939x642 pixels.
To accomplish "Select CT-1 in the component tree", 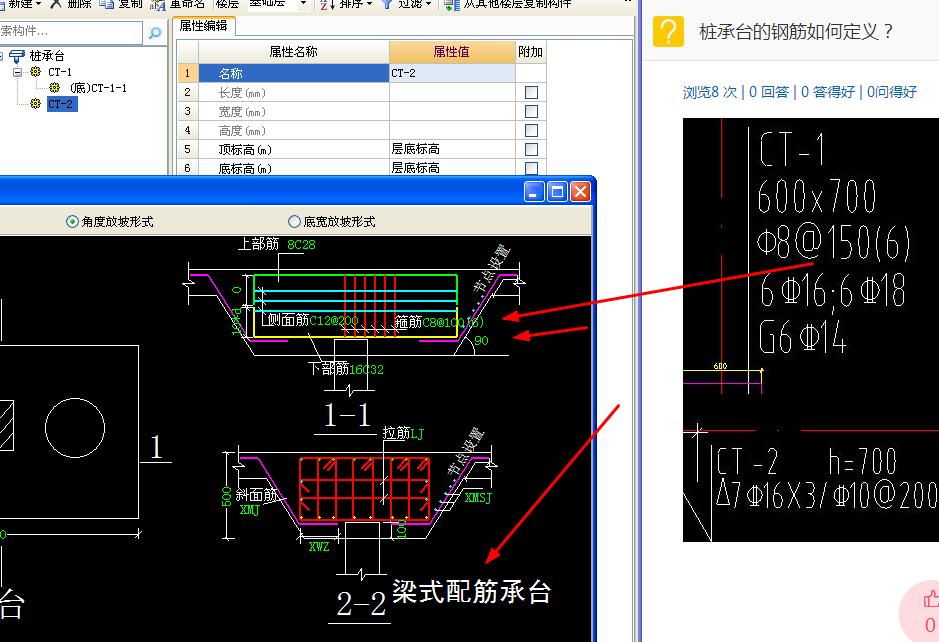I will pos(60,72).
